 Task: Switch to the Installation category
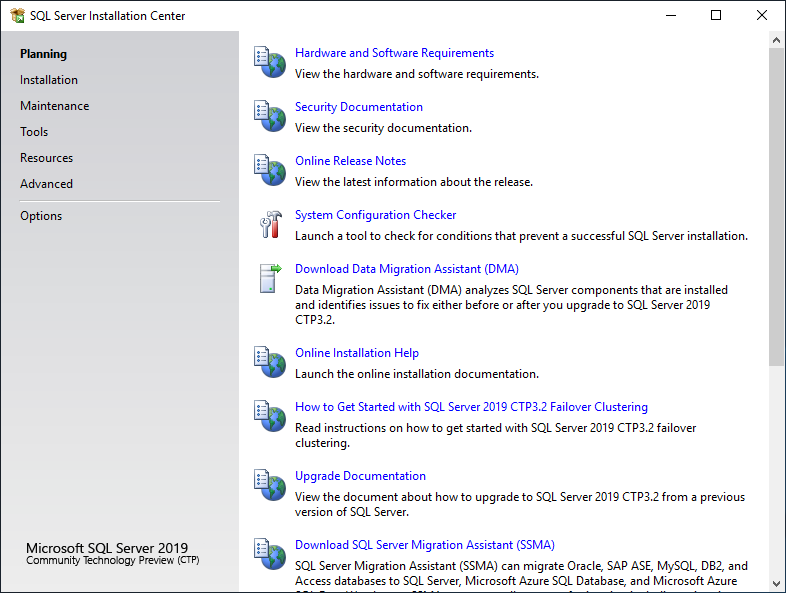(x=49, y=80)
